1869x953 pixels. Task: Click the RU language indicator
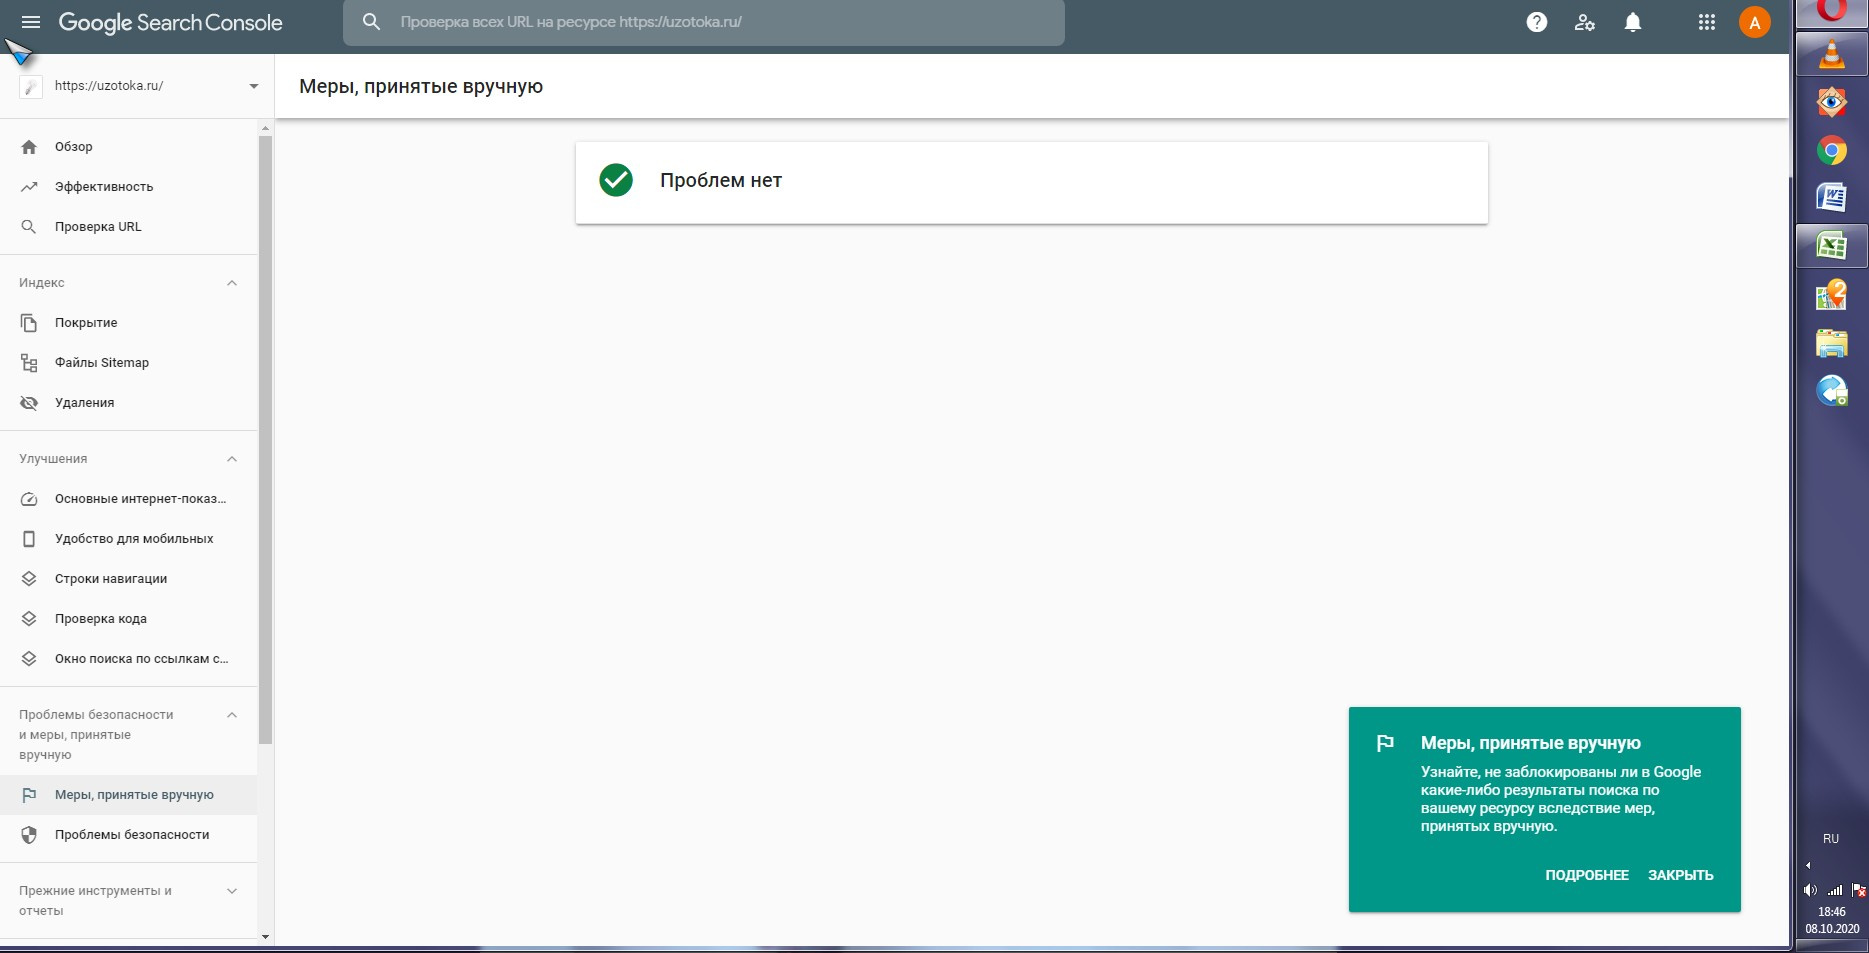click(x=1831, y=839)
